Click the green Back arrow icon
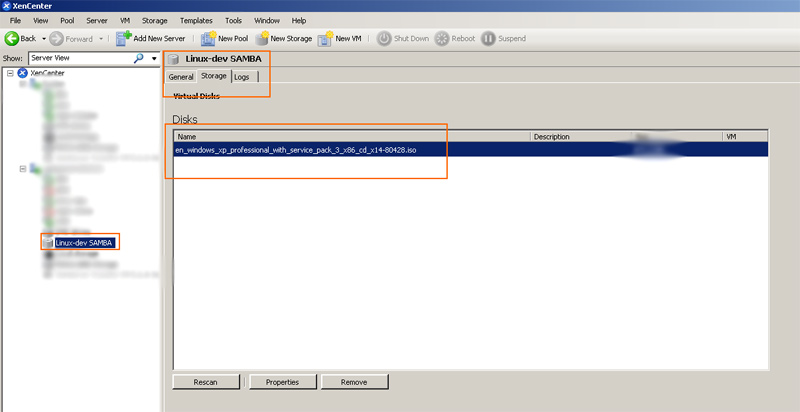 coord(11,38)
